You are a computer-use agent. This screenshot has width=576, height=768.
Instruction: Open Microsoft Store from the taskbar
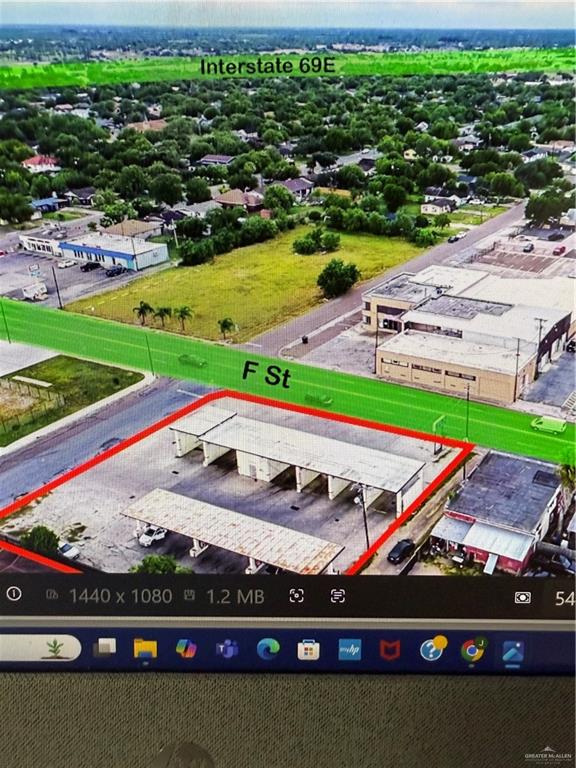click(x=309, y=649)
